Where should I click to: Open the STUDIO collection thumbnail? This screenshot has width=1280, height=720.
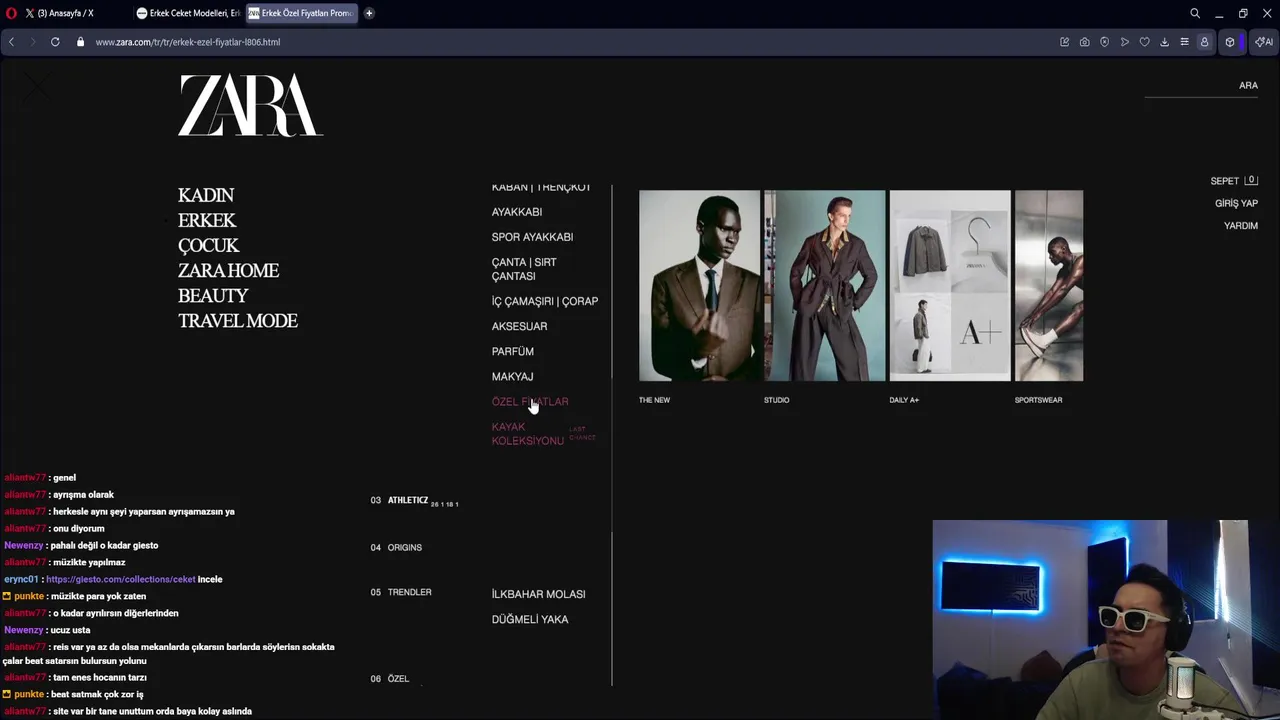[824, 286]
